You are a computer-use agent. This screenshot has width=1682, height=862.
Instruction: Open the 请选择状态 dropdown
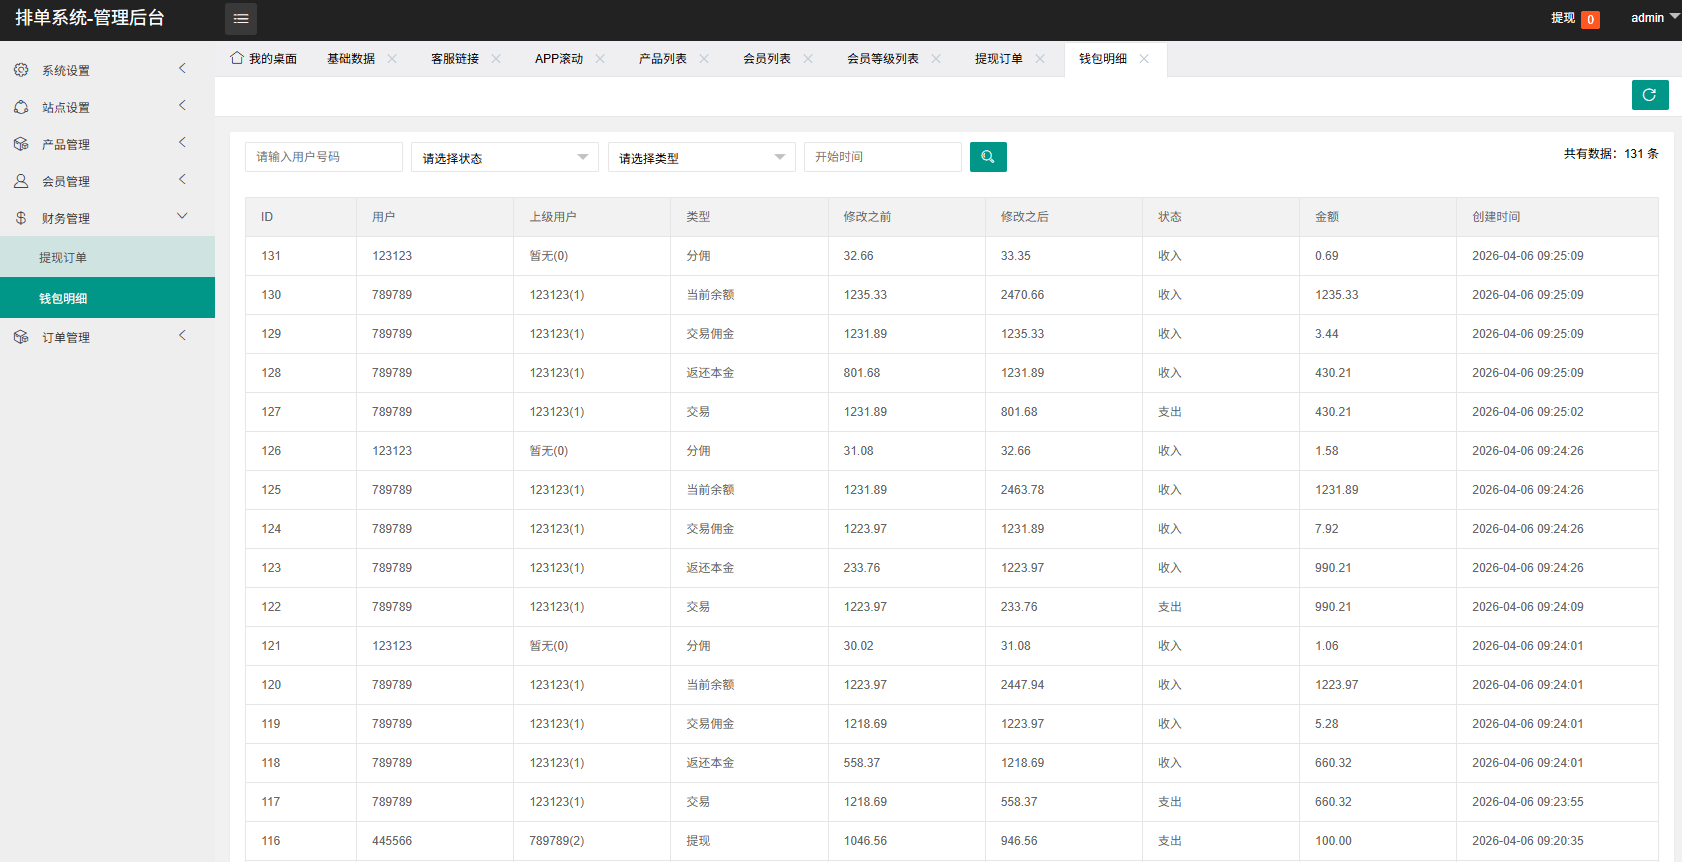[x=504, y=158]
